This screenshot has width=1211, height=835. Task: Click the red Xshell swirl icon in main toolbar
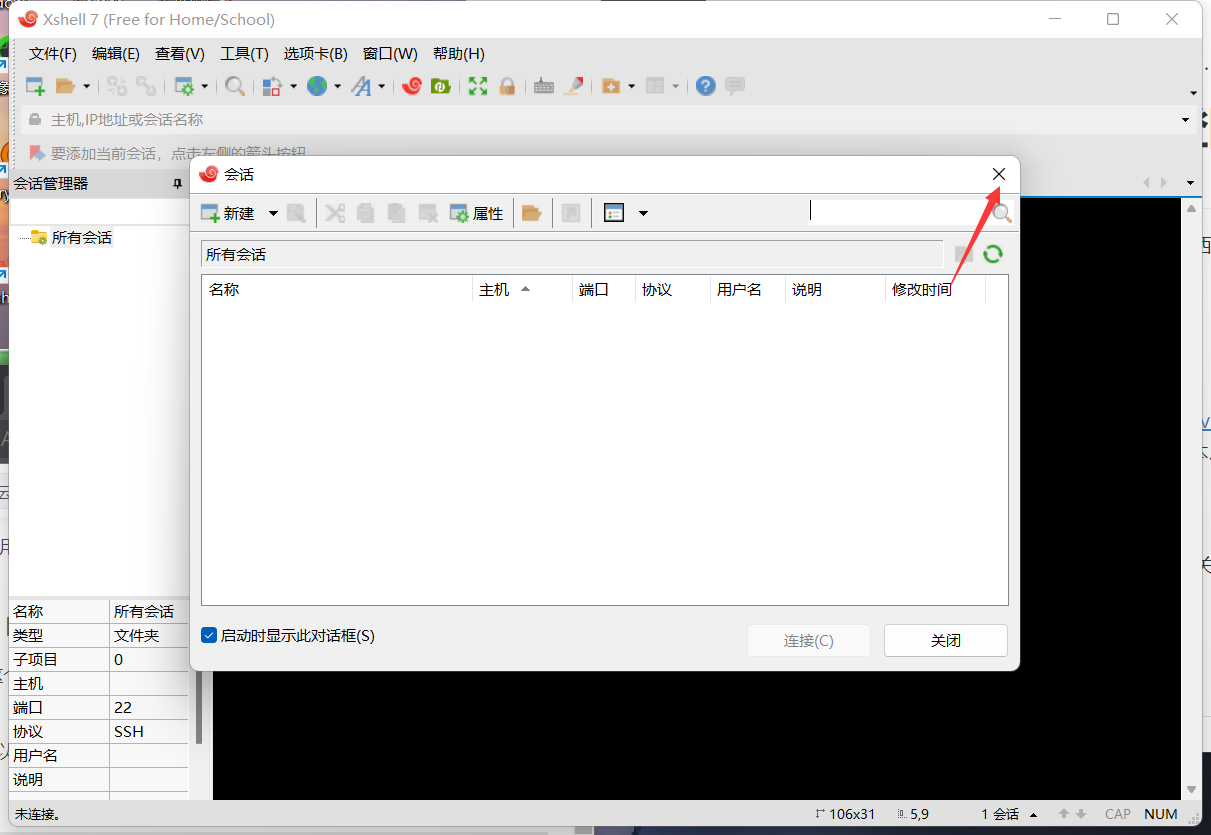pos(411,86)
